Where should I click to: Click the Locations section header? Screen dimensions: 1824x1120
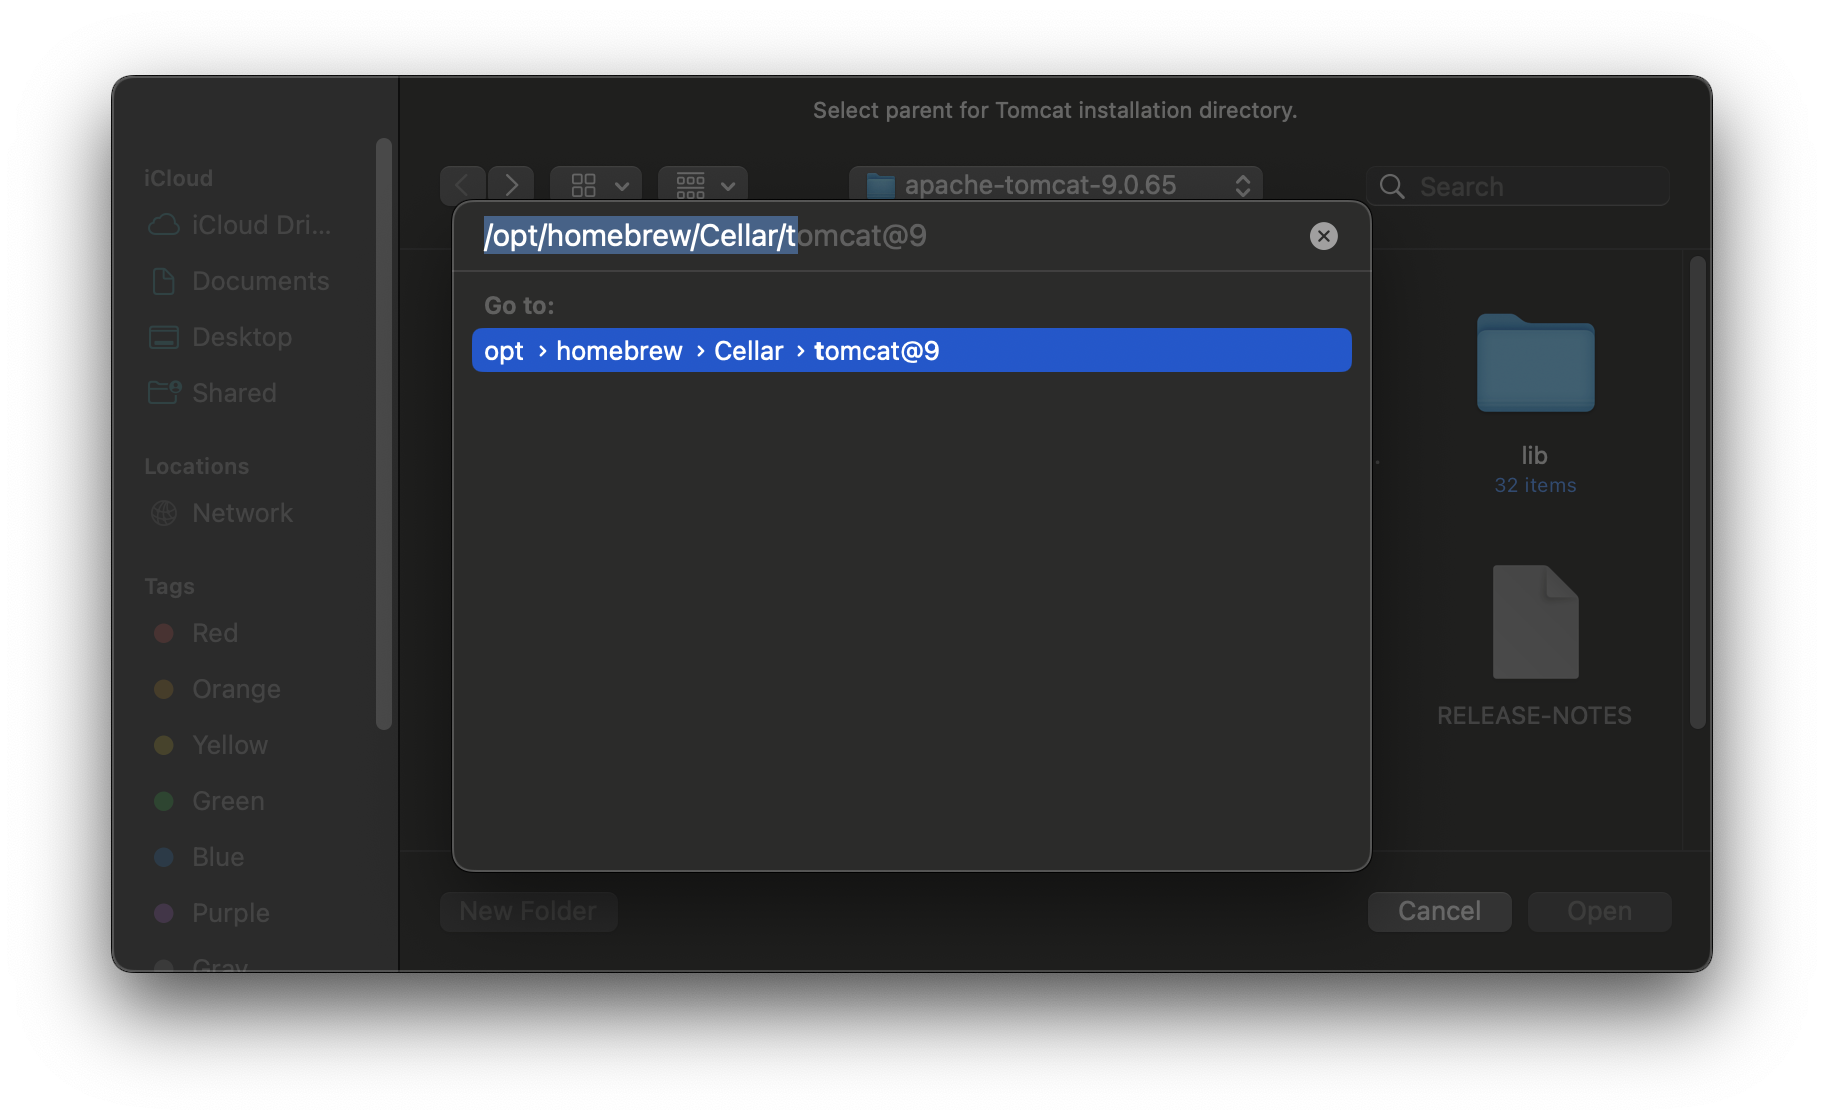point(196,466)
